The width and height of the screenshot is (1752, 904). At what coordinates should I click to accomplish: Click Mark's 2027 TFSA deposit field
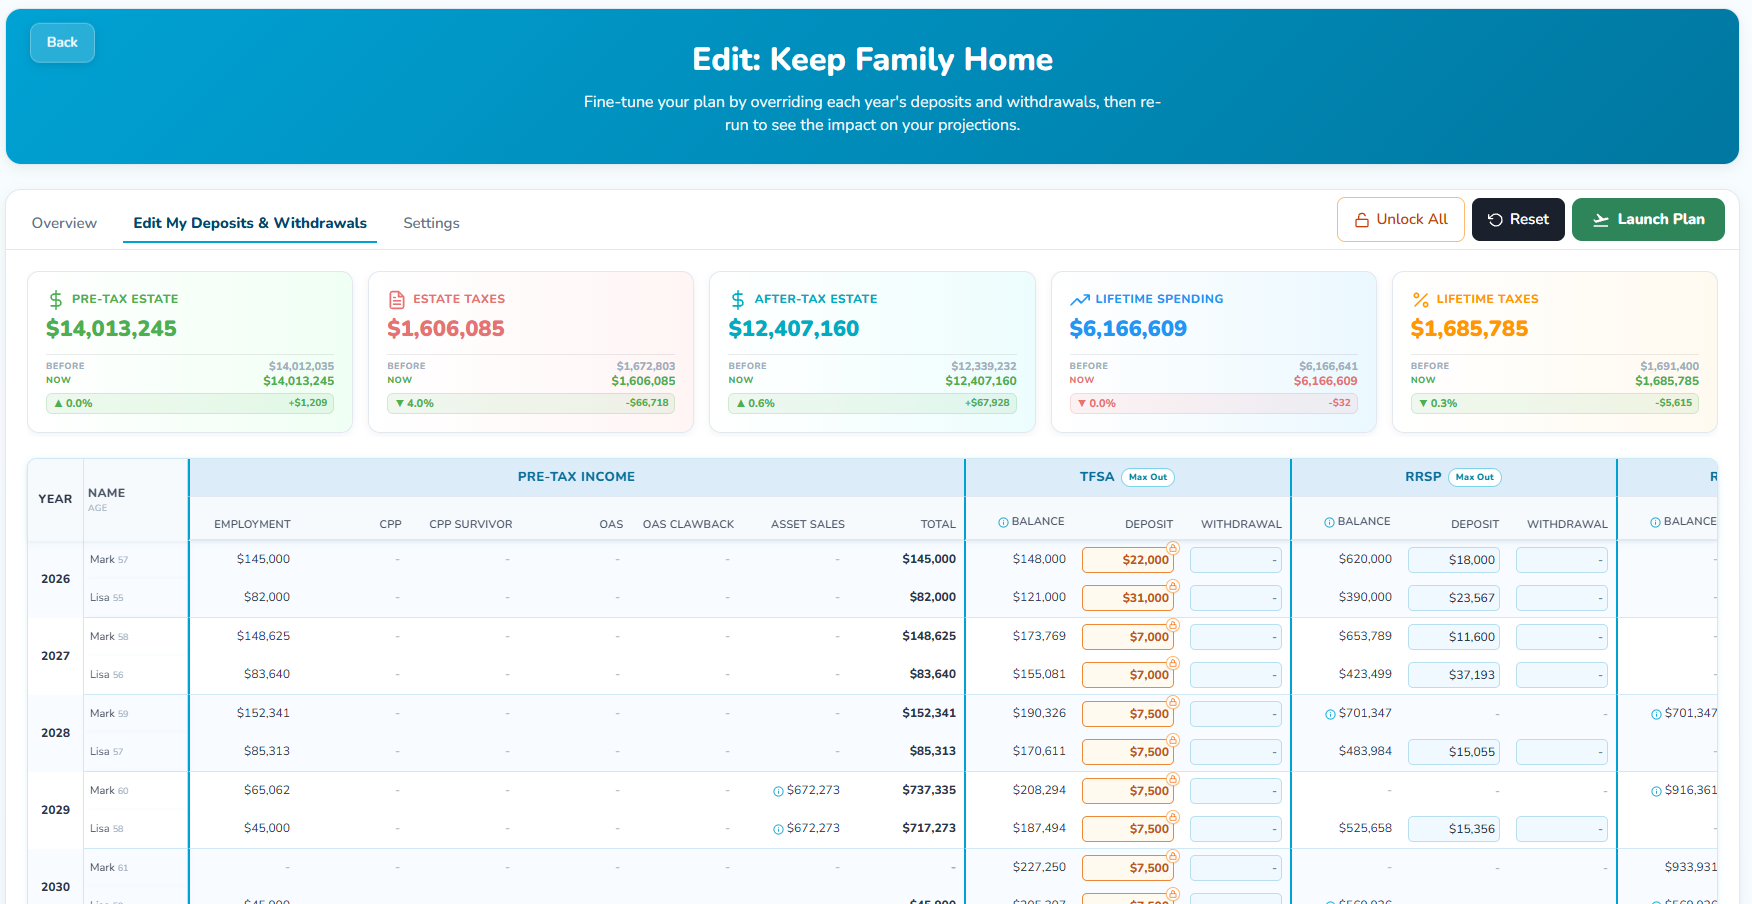[1128, 637]
